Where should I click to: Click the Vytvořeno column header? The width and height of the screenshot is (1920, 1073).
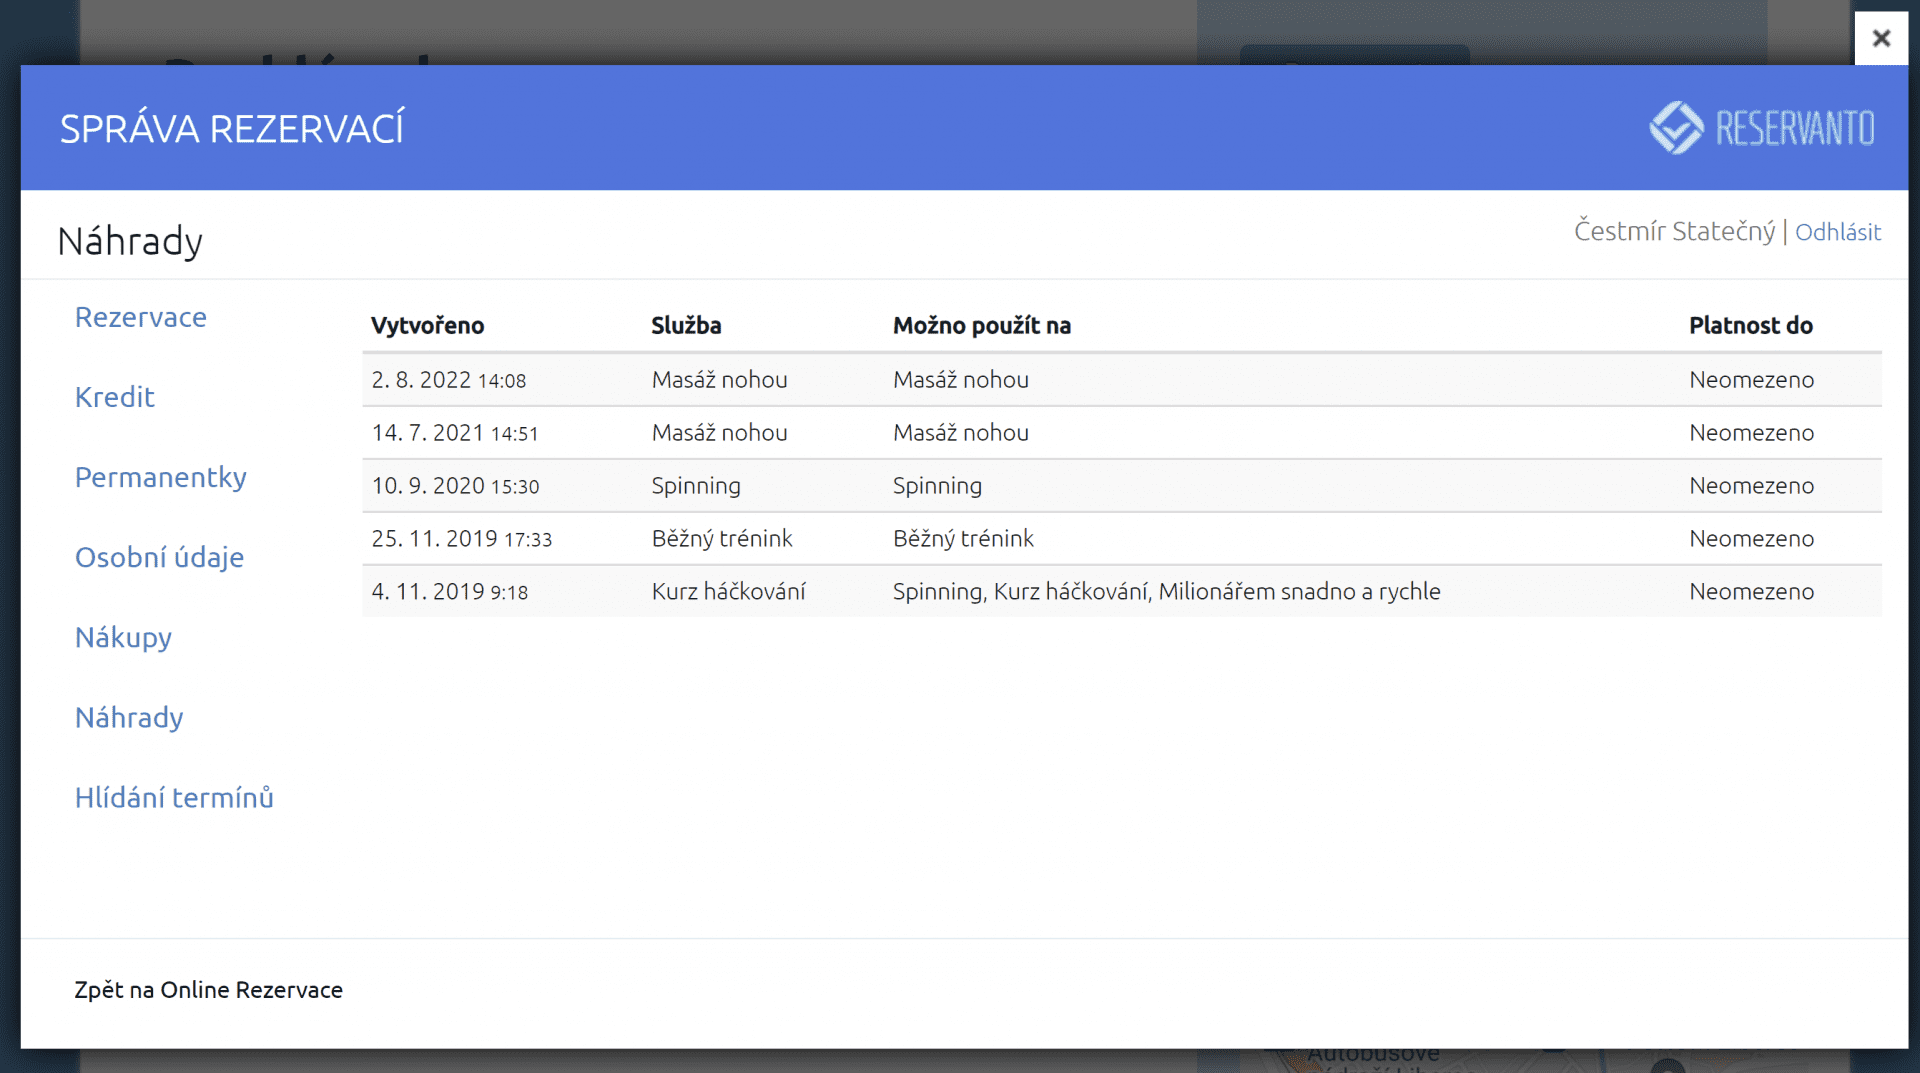427,325
